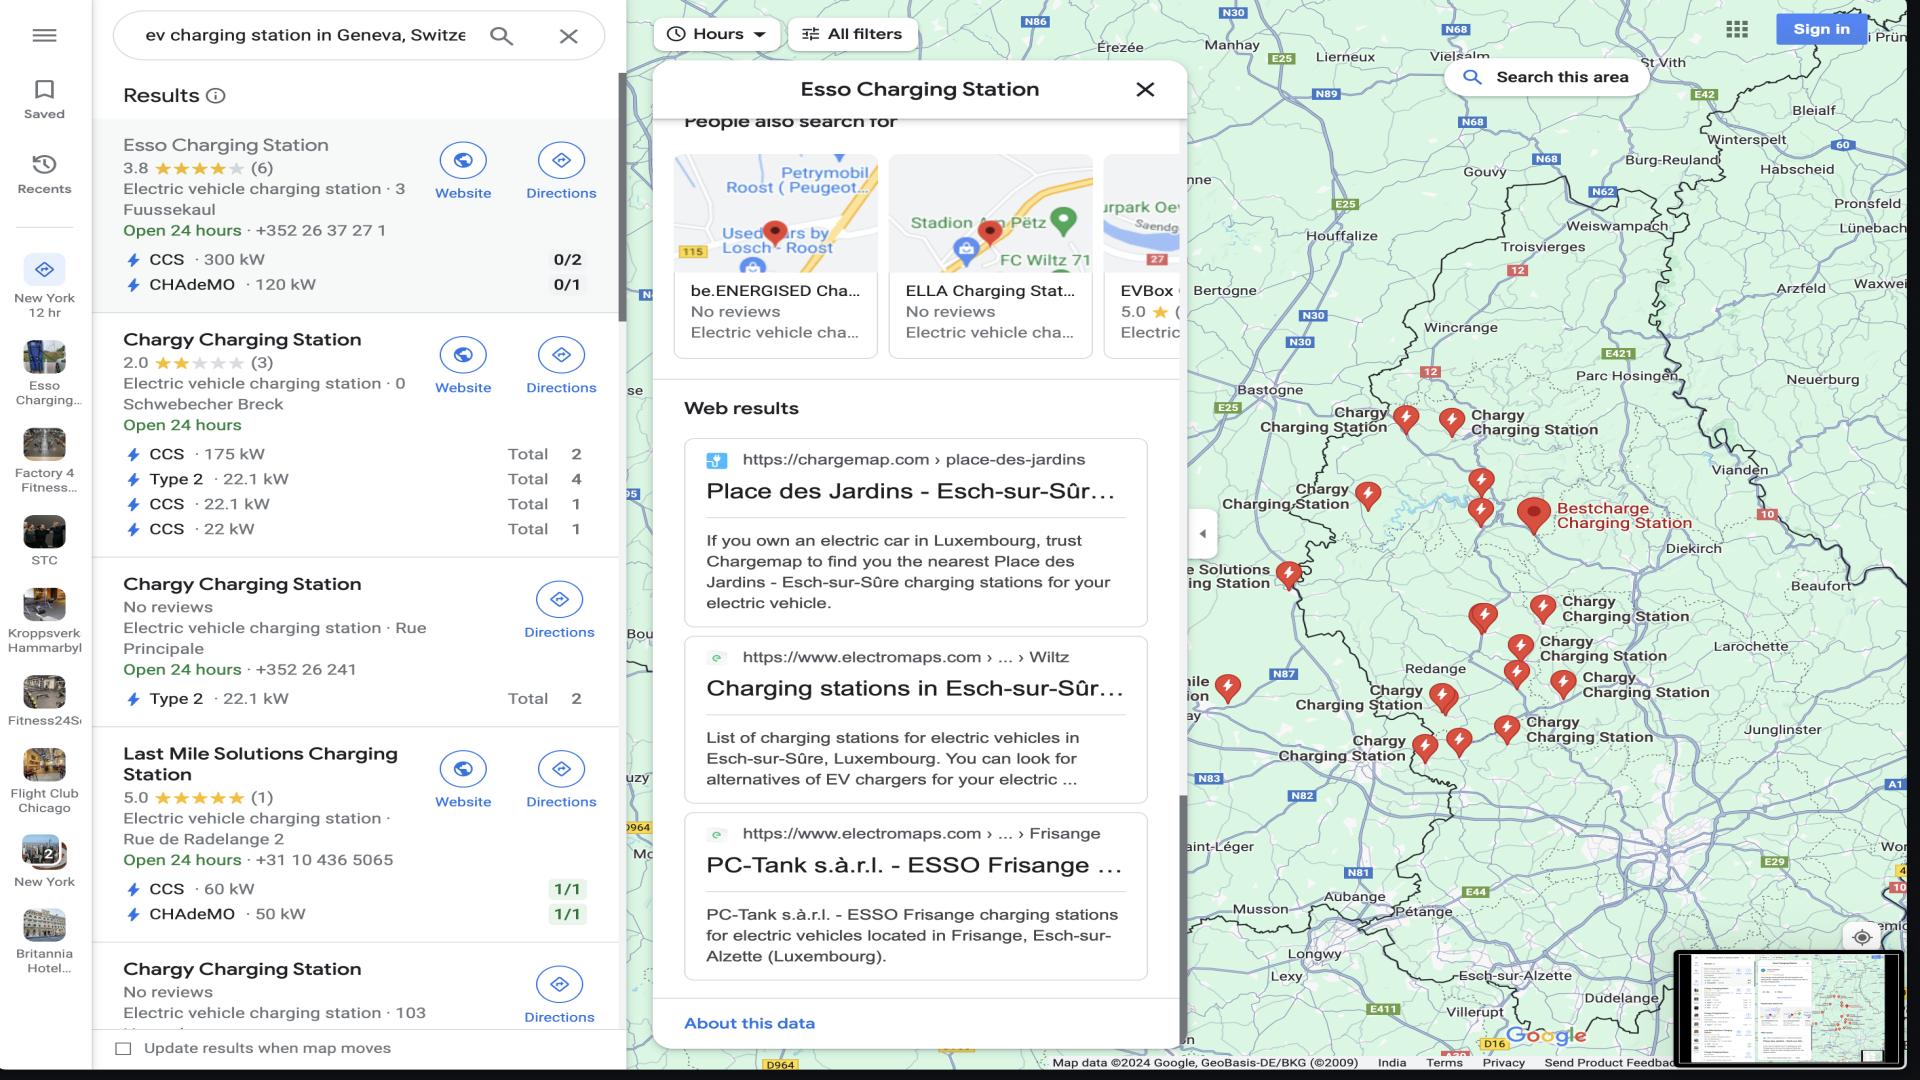This screenshot has height=1080, width=1920.
Task: Get directions to Last Mile Solutions station
Action: tap(561, 780)
